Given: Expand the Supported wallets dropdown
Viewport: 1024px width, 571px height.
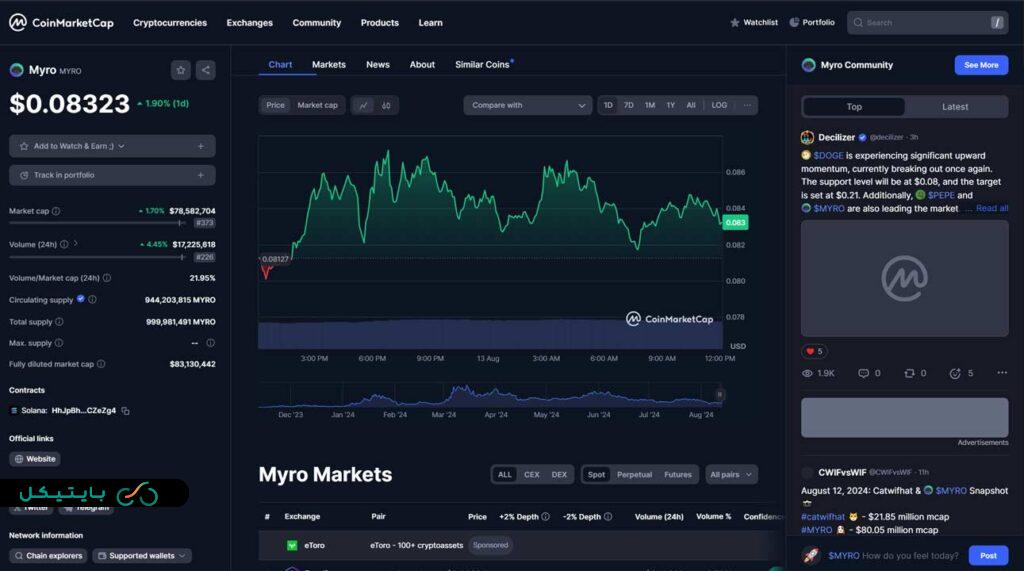Looking at the screenshot, I should (148, 556).
